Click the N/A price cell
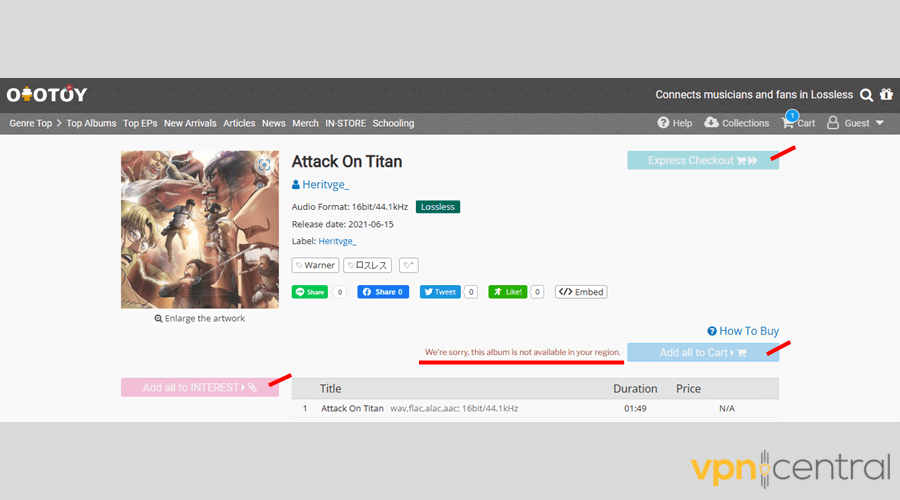Viewport: 900px width, 500px height. pos(727,409)
